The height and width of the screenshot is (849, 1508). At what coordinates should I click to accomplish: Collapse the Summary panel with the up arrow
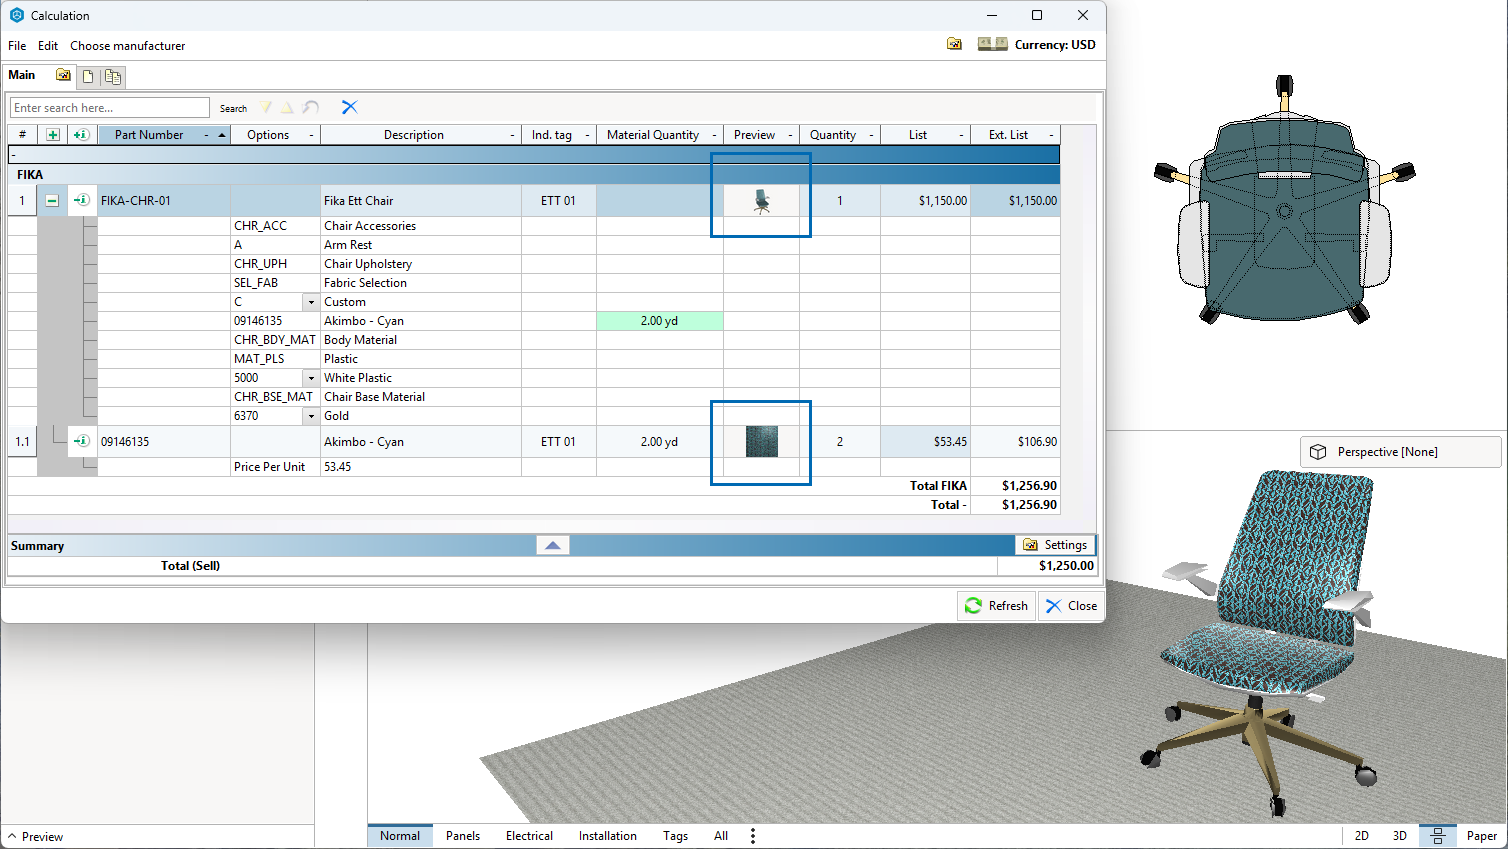[553, 545]
